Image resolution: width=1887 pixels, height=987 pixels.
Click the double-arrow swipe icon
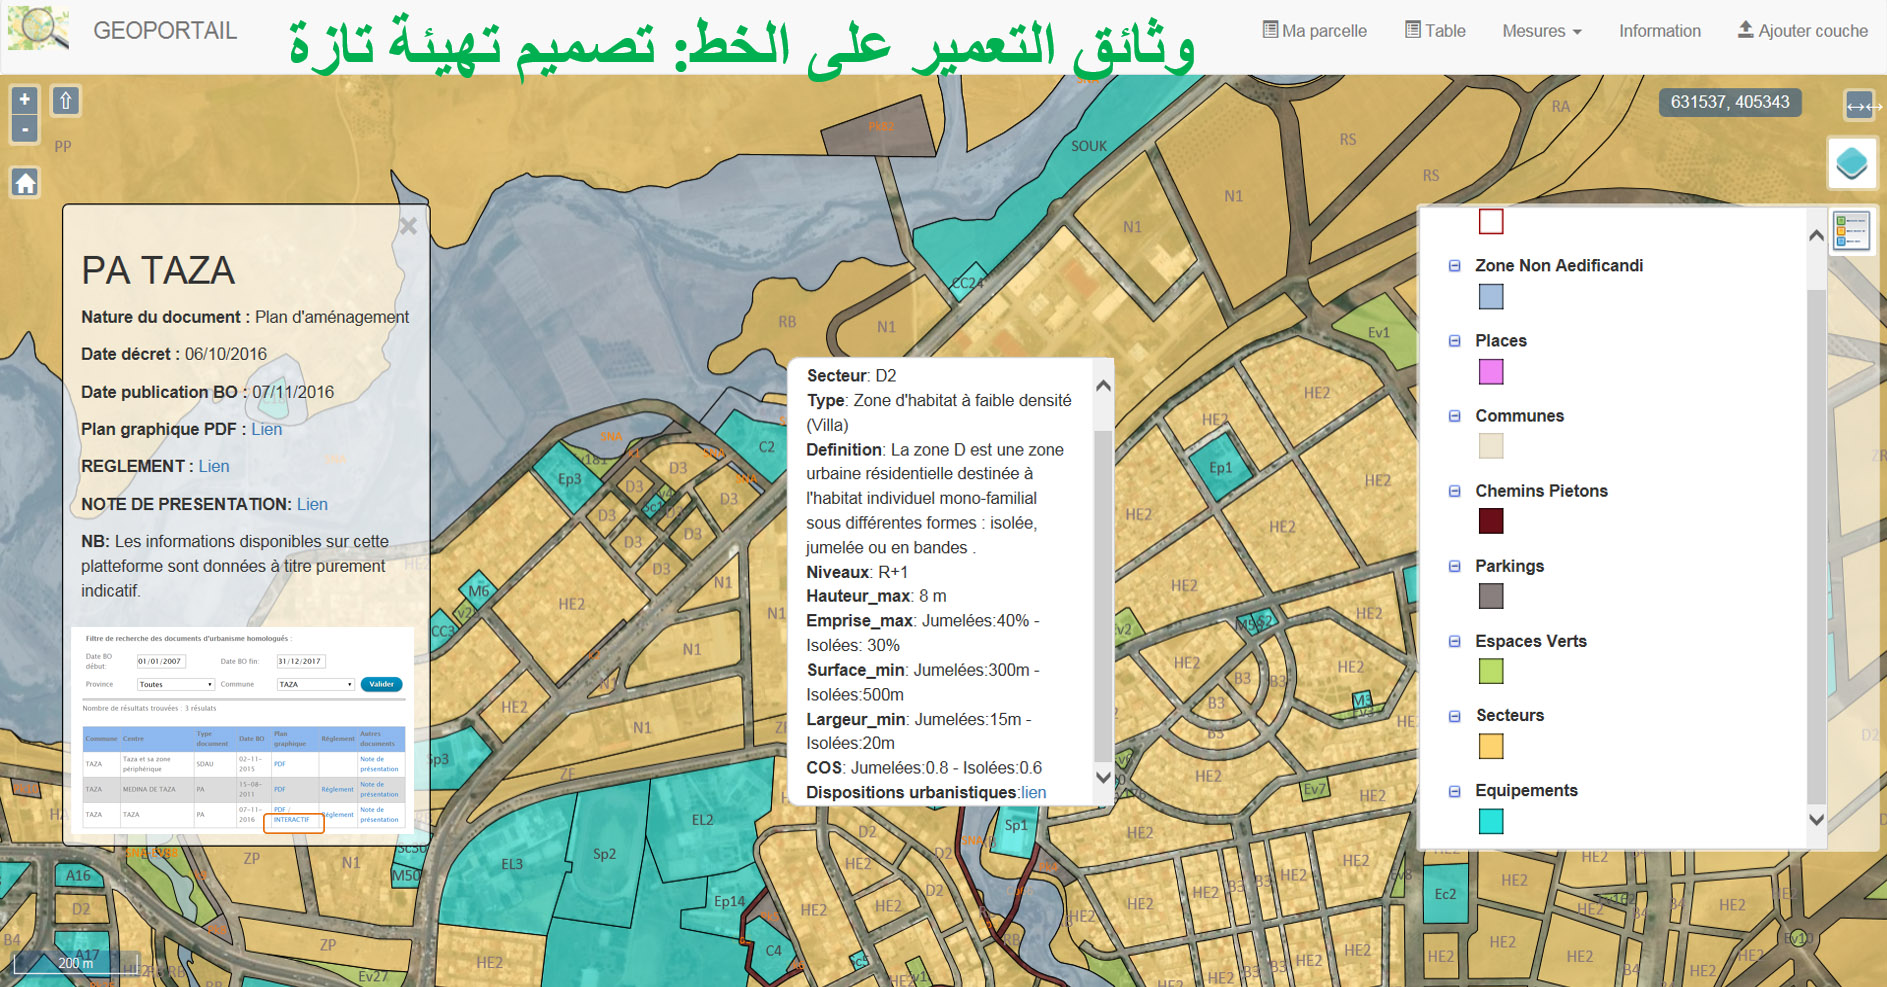1860,105
